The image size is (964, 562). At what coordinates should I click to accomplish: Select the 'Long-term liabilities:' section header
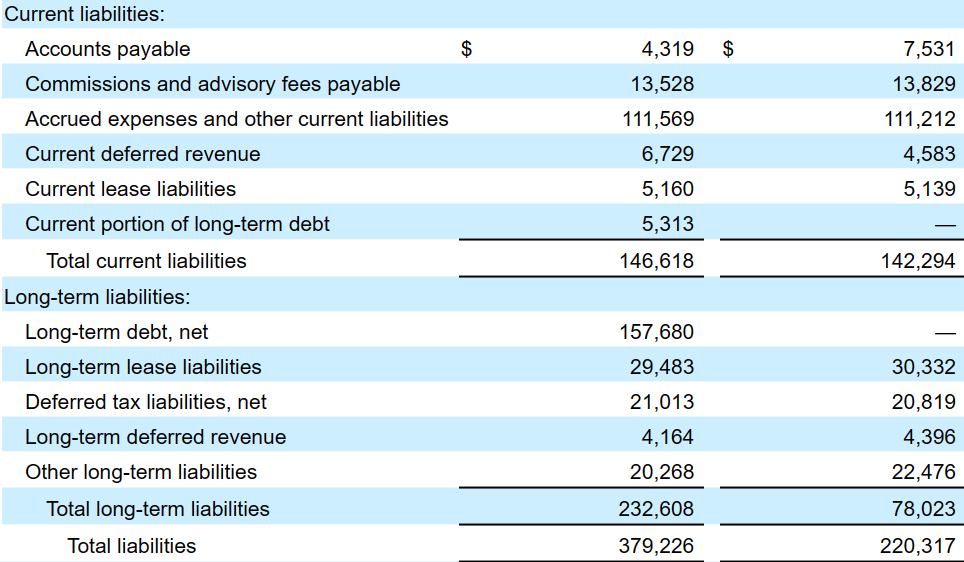point(97,296)
